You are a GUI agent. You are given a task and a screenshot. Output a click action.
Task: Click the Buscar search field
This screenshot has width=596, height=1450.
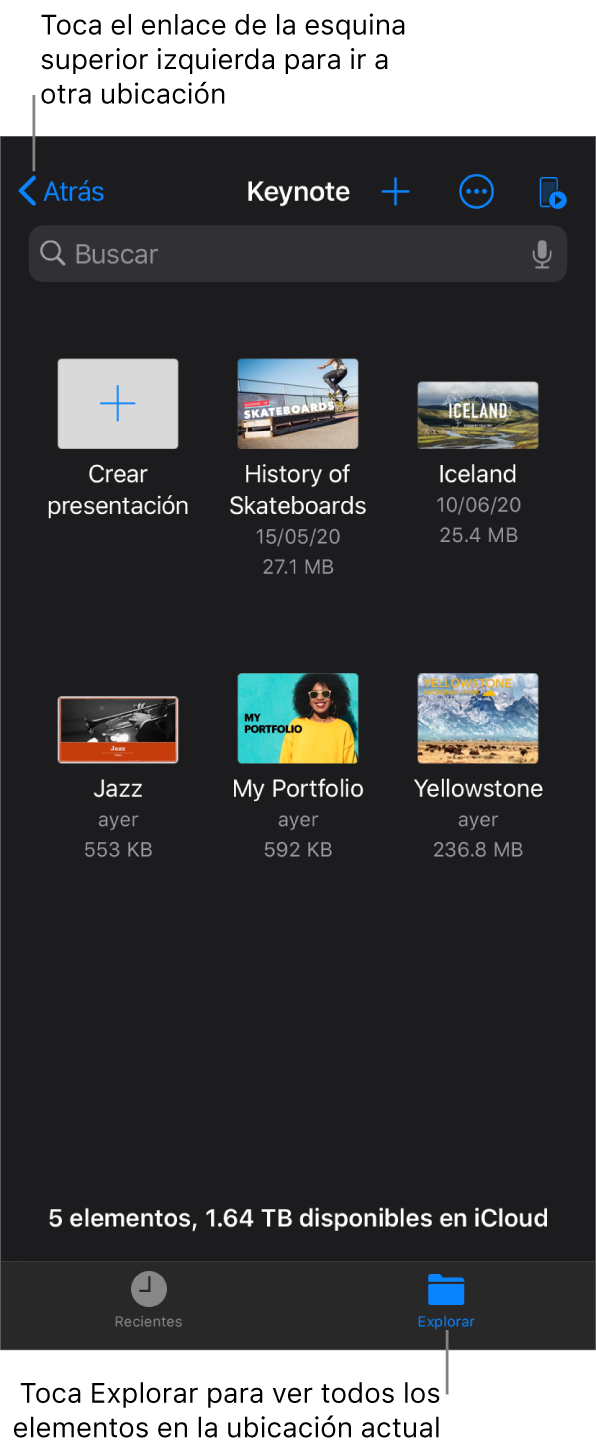pyautogui.click(x=298, y=254)
